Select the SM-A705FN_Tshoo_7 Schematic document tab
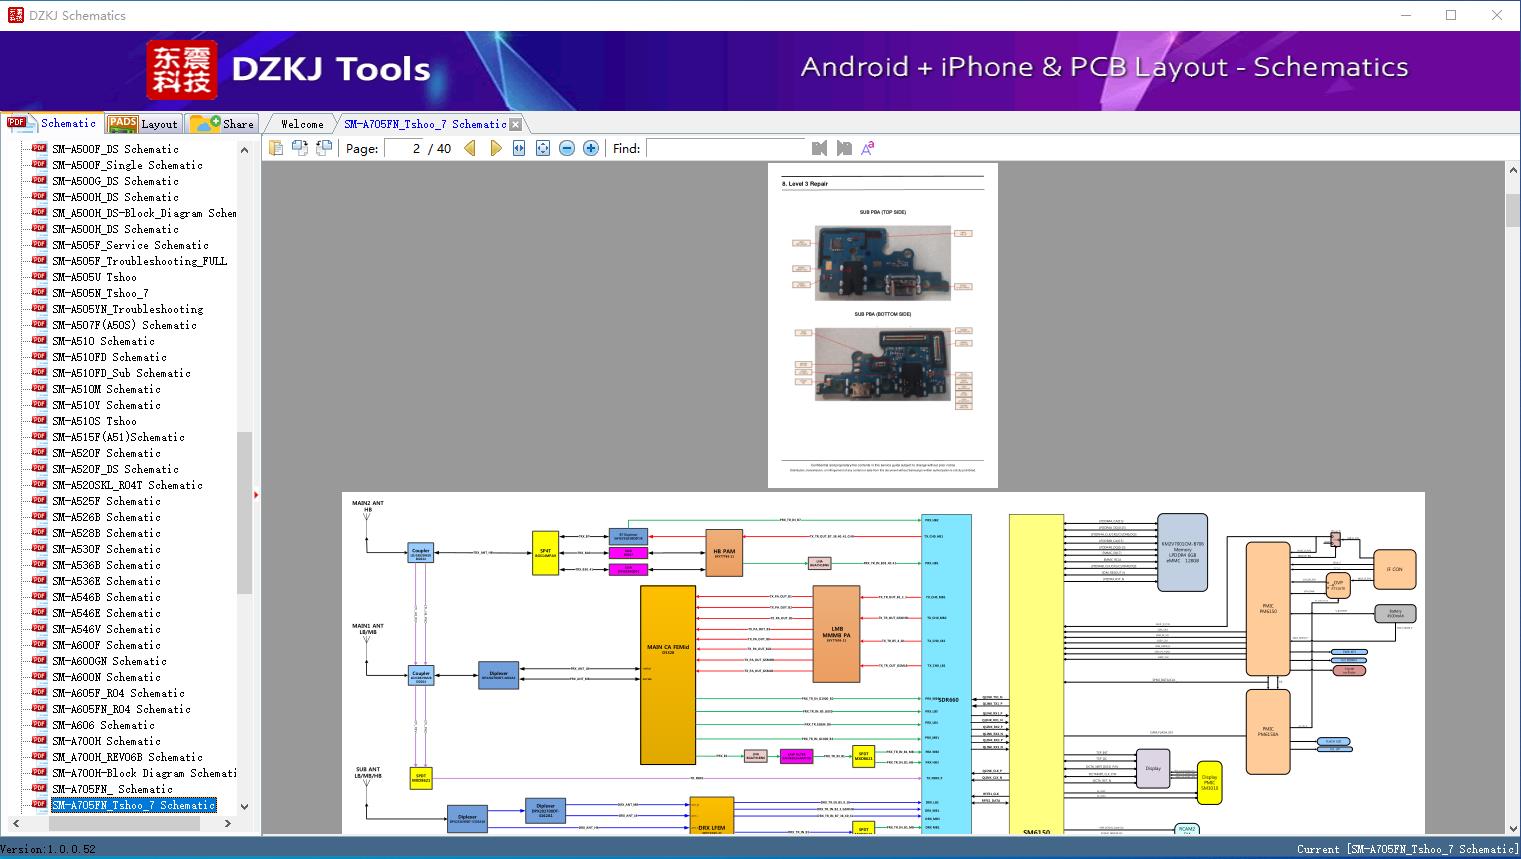 (425, 124)
